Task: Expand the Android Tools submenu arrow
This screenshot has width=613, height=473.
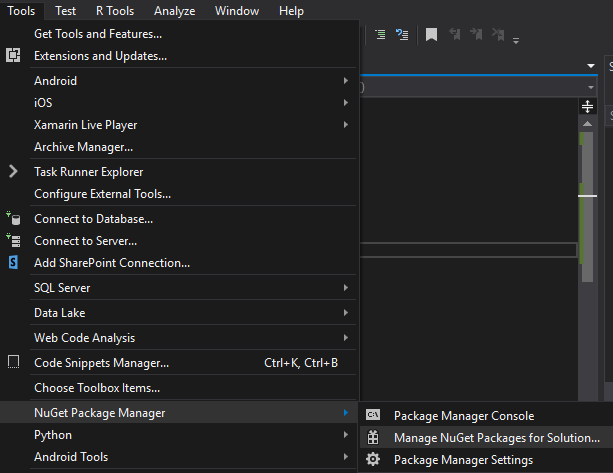Action: point(346,456)
